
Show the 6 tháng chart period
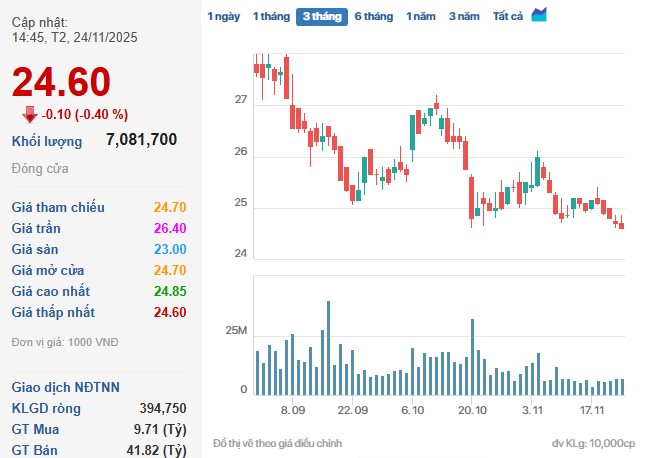[373, 17]
